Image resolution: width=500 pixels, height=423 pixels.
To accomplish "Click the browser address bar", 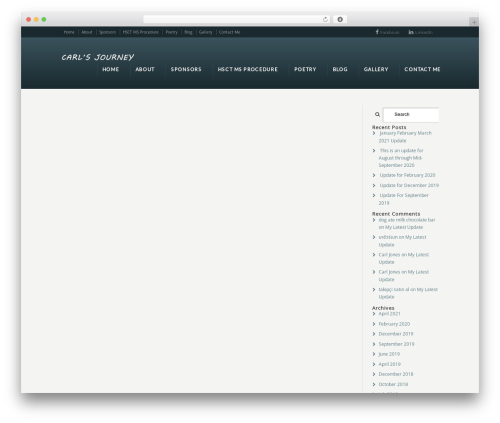I will pos(237,19).
